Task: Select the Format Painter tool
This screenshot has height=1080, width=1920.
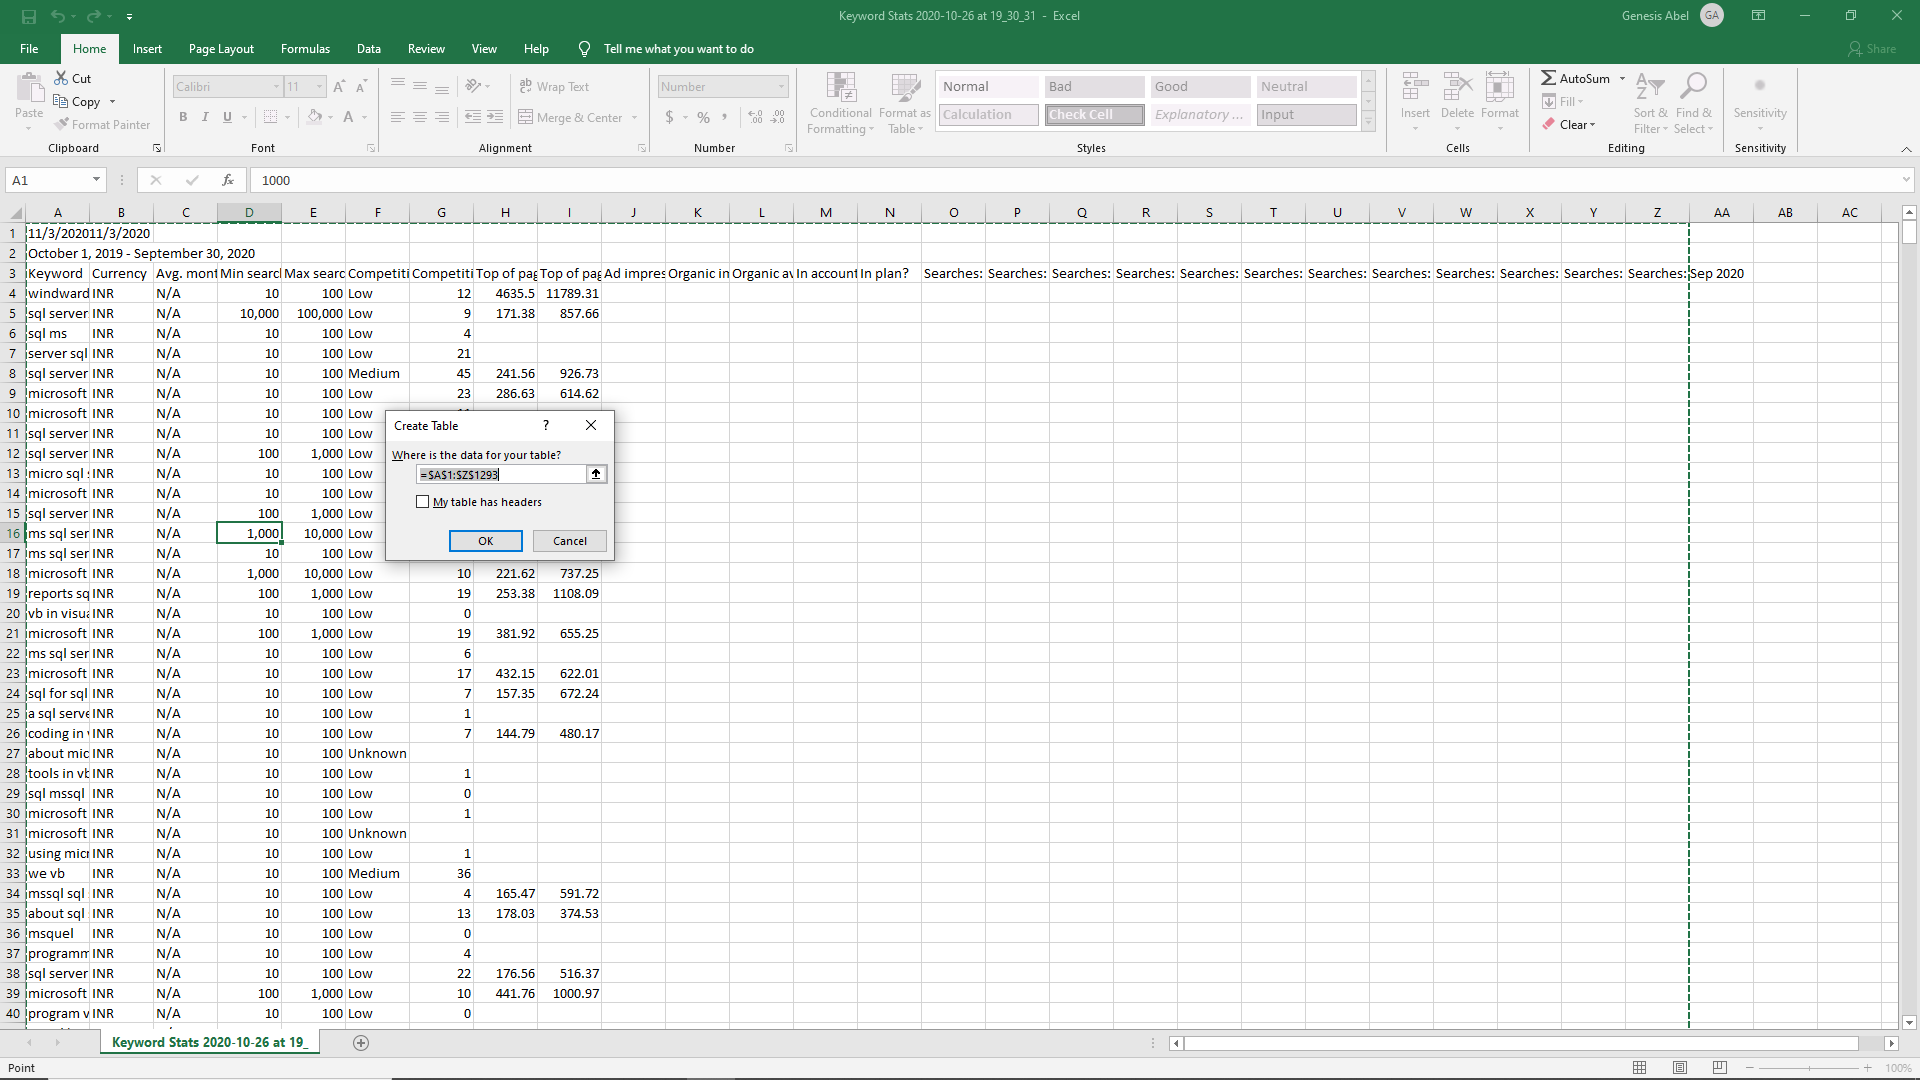Action: (103, 124)
